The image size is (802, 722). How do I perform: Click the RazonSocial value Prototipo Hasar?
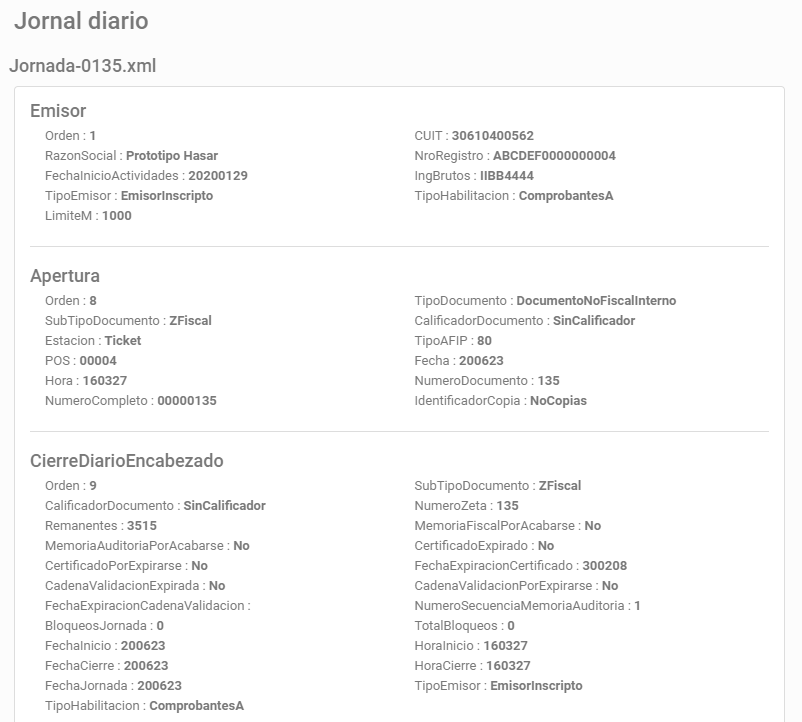pyautogui.click(x=172, y=155)
